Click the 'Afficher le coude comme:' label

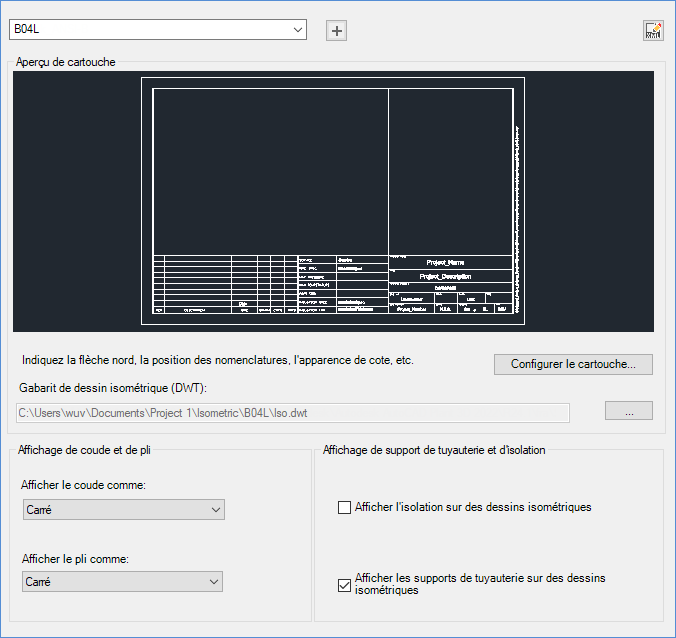(83, 485)
